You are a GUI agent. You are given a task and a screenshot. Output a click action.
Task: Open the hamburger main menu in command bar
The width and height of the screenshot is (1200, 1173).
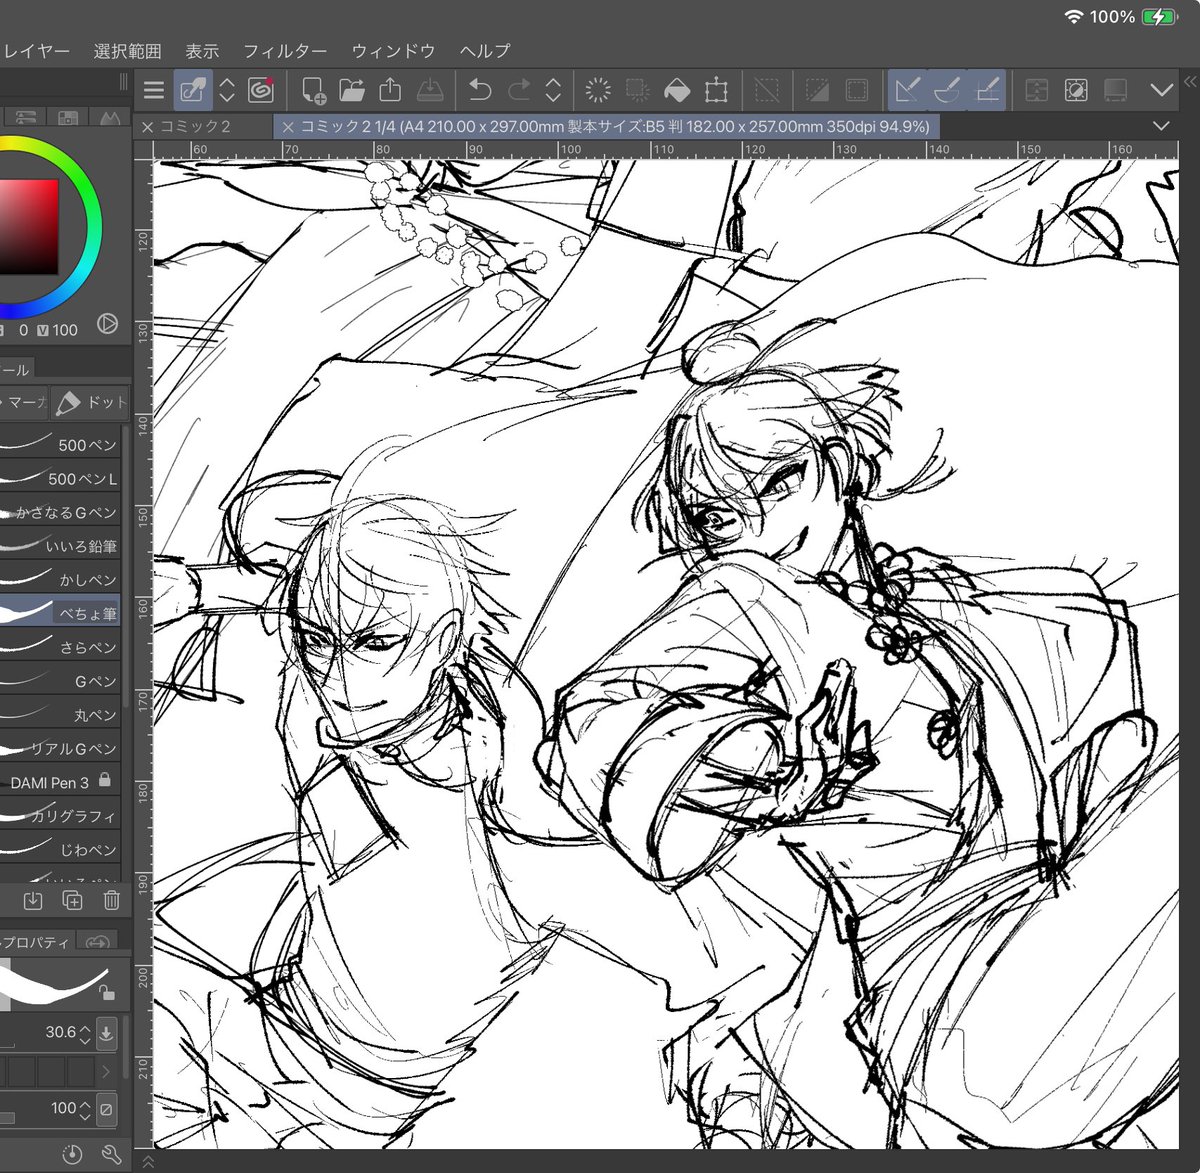(x=153, y=91)
